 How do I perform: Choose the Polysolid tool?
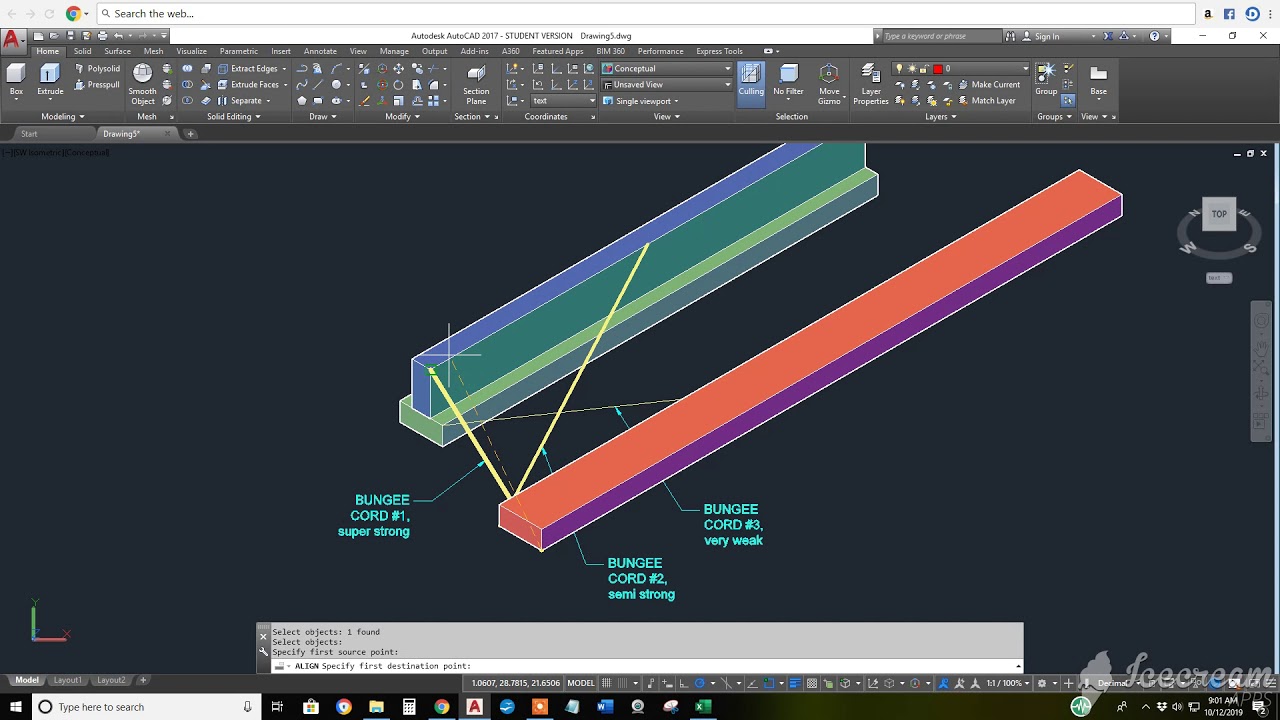point(97,69)
